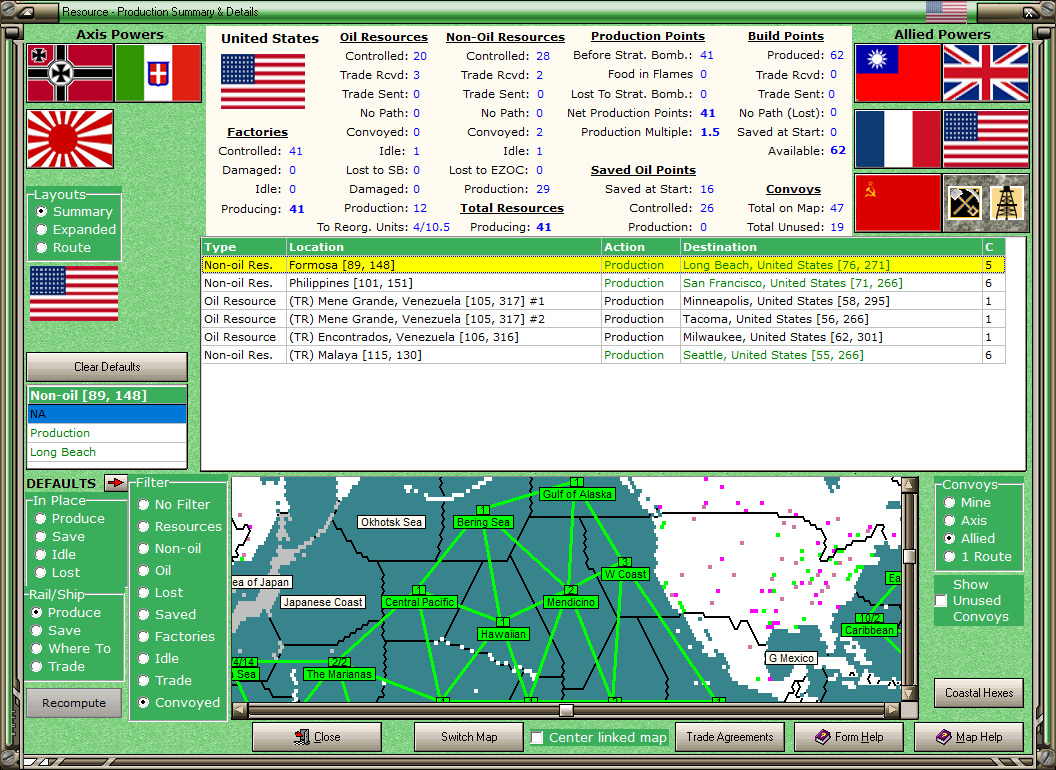Sort by the Destination column header
The height and width of the screenshot is (770, 1056).
click(831, 247)
